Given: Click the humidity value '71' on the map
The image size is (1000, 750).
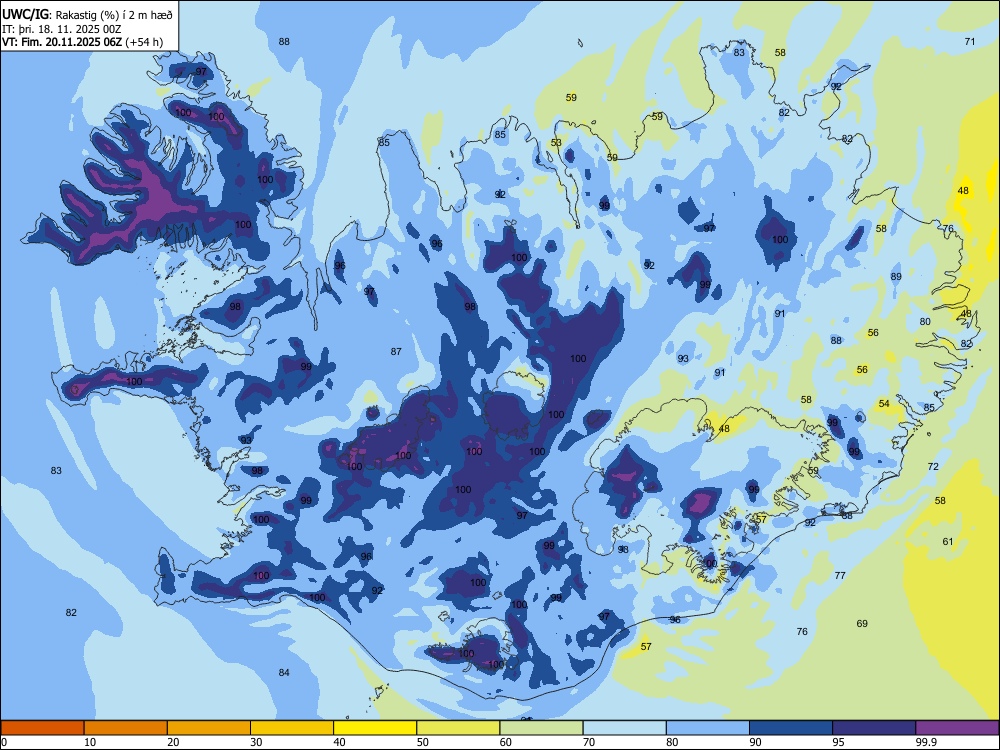Looking at the screenshot, I should coord(970,41).
